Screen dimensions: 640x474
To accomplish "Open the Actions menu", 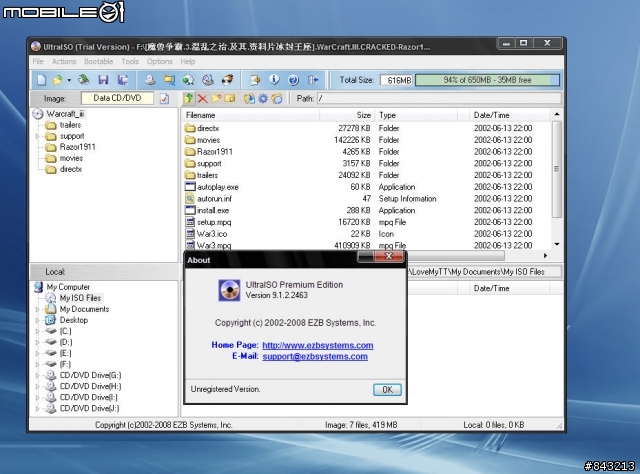I will (x=64, y=62).
